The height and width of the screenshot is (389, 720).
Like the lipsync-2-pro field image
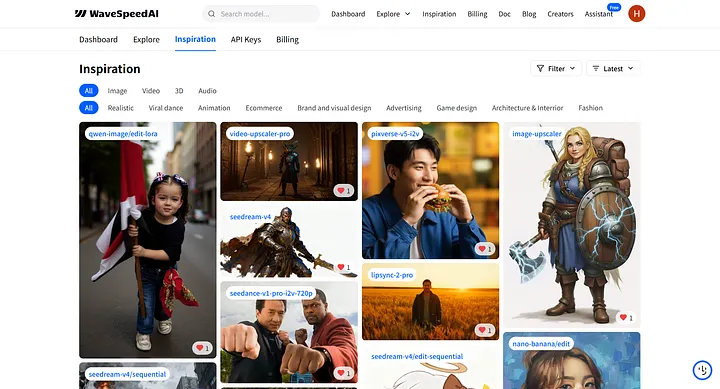485,330
